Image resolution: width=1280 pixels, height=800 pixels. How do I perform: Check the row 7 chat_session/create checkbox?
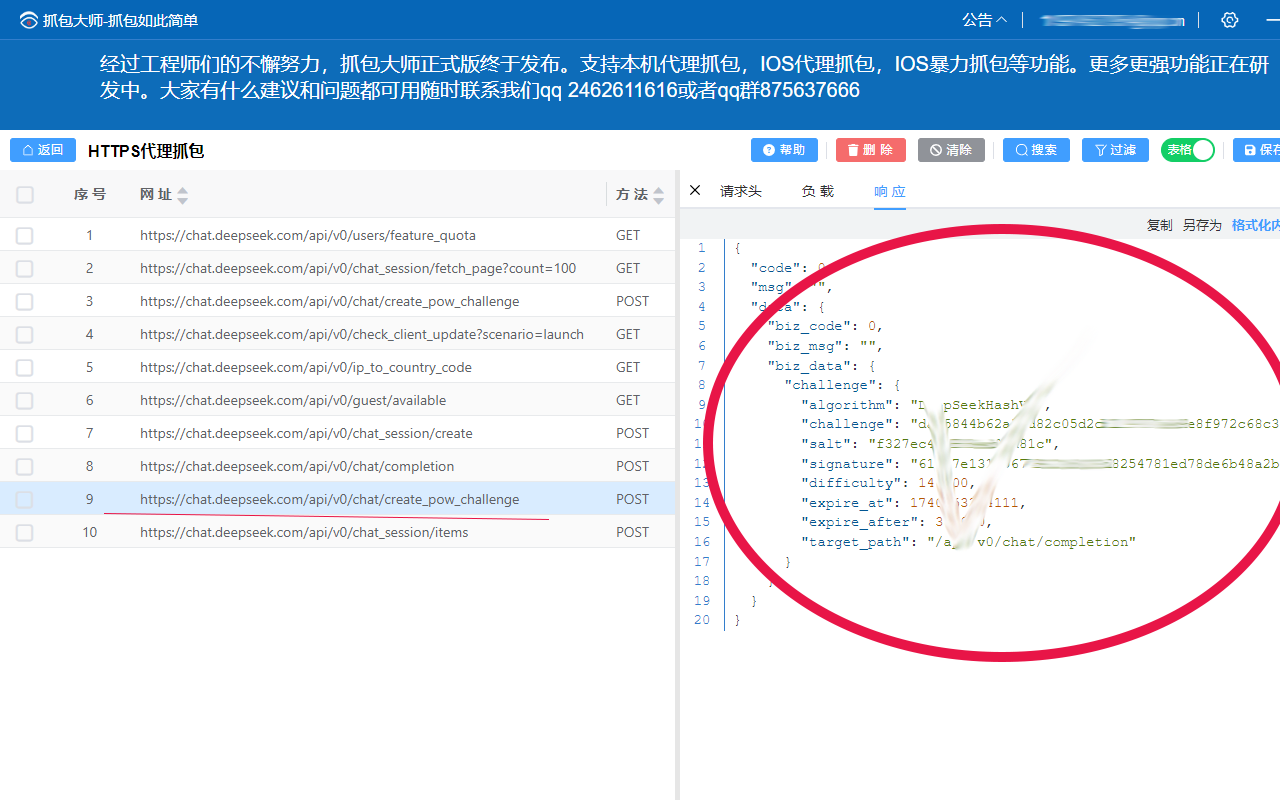[x=25, y=434]
